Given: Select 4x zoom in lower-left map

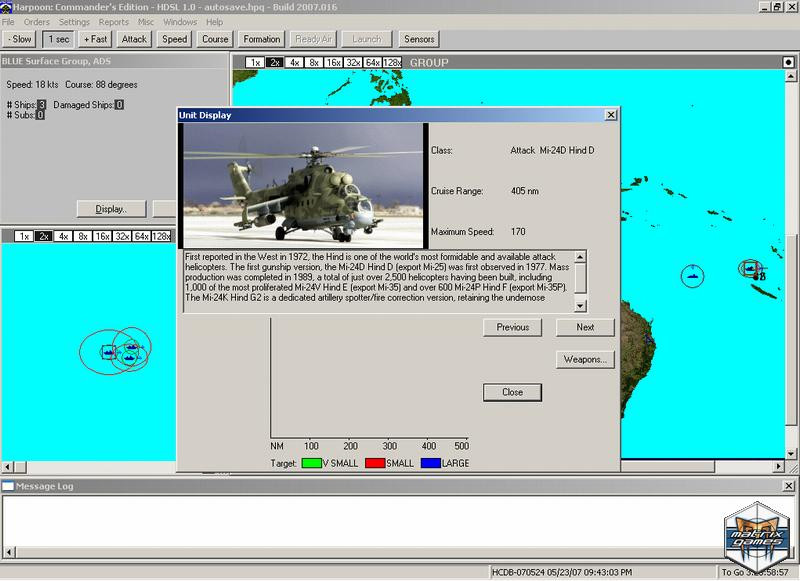Looking at the screenshot, I should [x=63, y=236].
